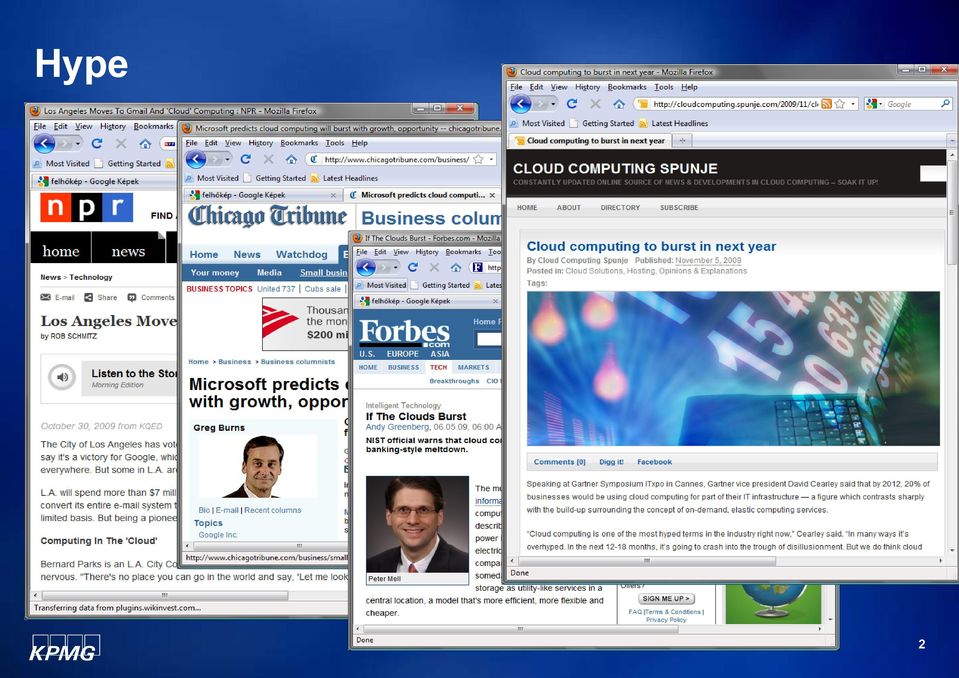Click horizontal scrollbar in the NPR window
The height and width of the screenshot is (678, 959).
(164, 595)
